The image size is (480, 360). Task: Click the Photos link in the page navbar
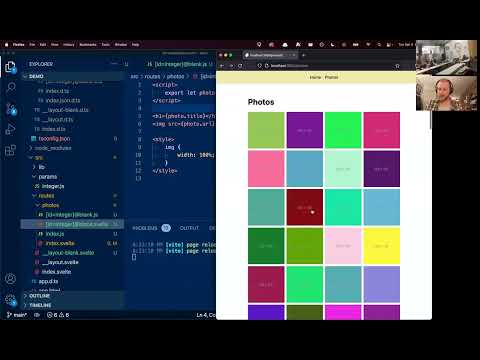(331, 77)
